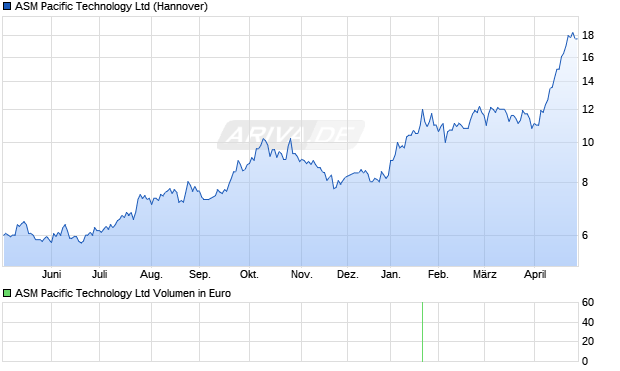620x371 pixels.
Task: Click the green volume bar in late January
Action: 422,332
